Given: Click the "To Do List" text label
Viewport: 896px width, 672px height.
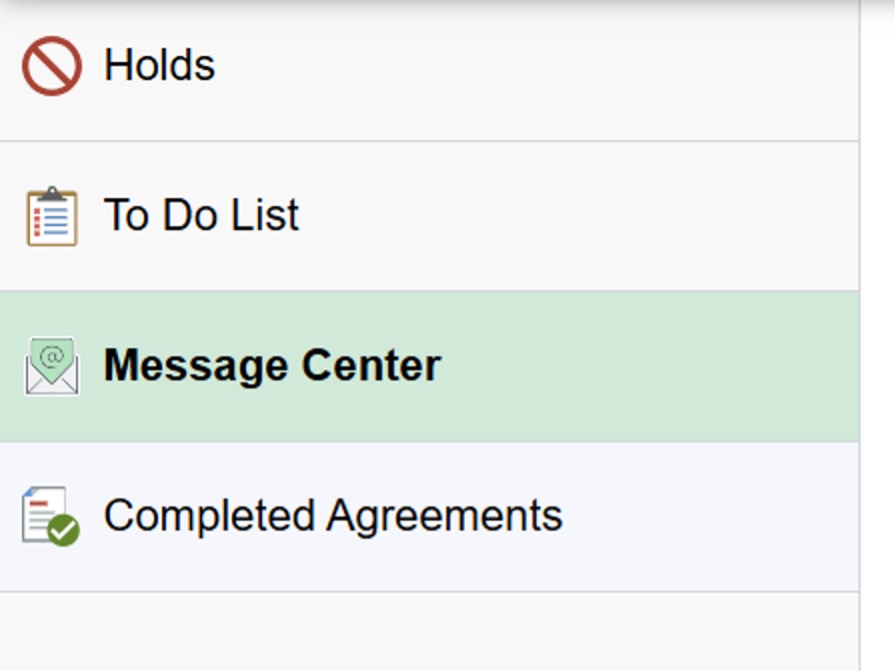Looking at the screenshot, I should [x=201, y=215].
